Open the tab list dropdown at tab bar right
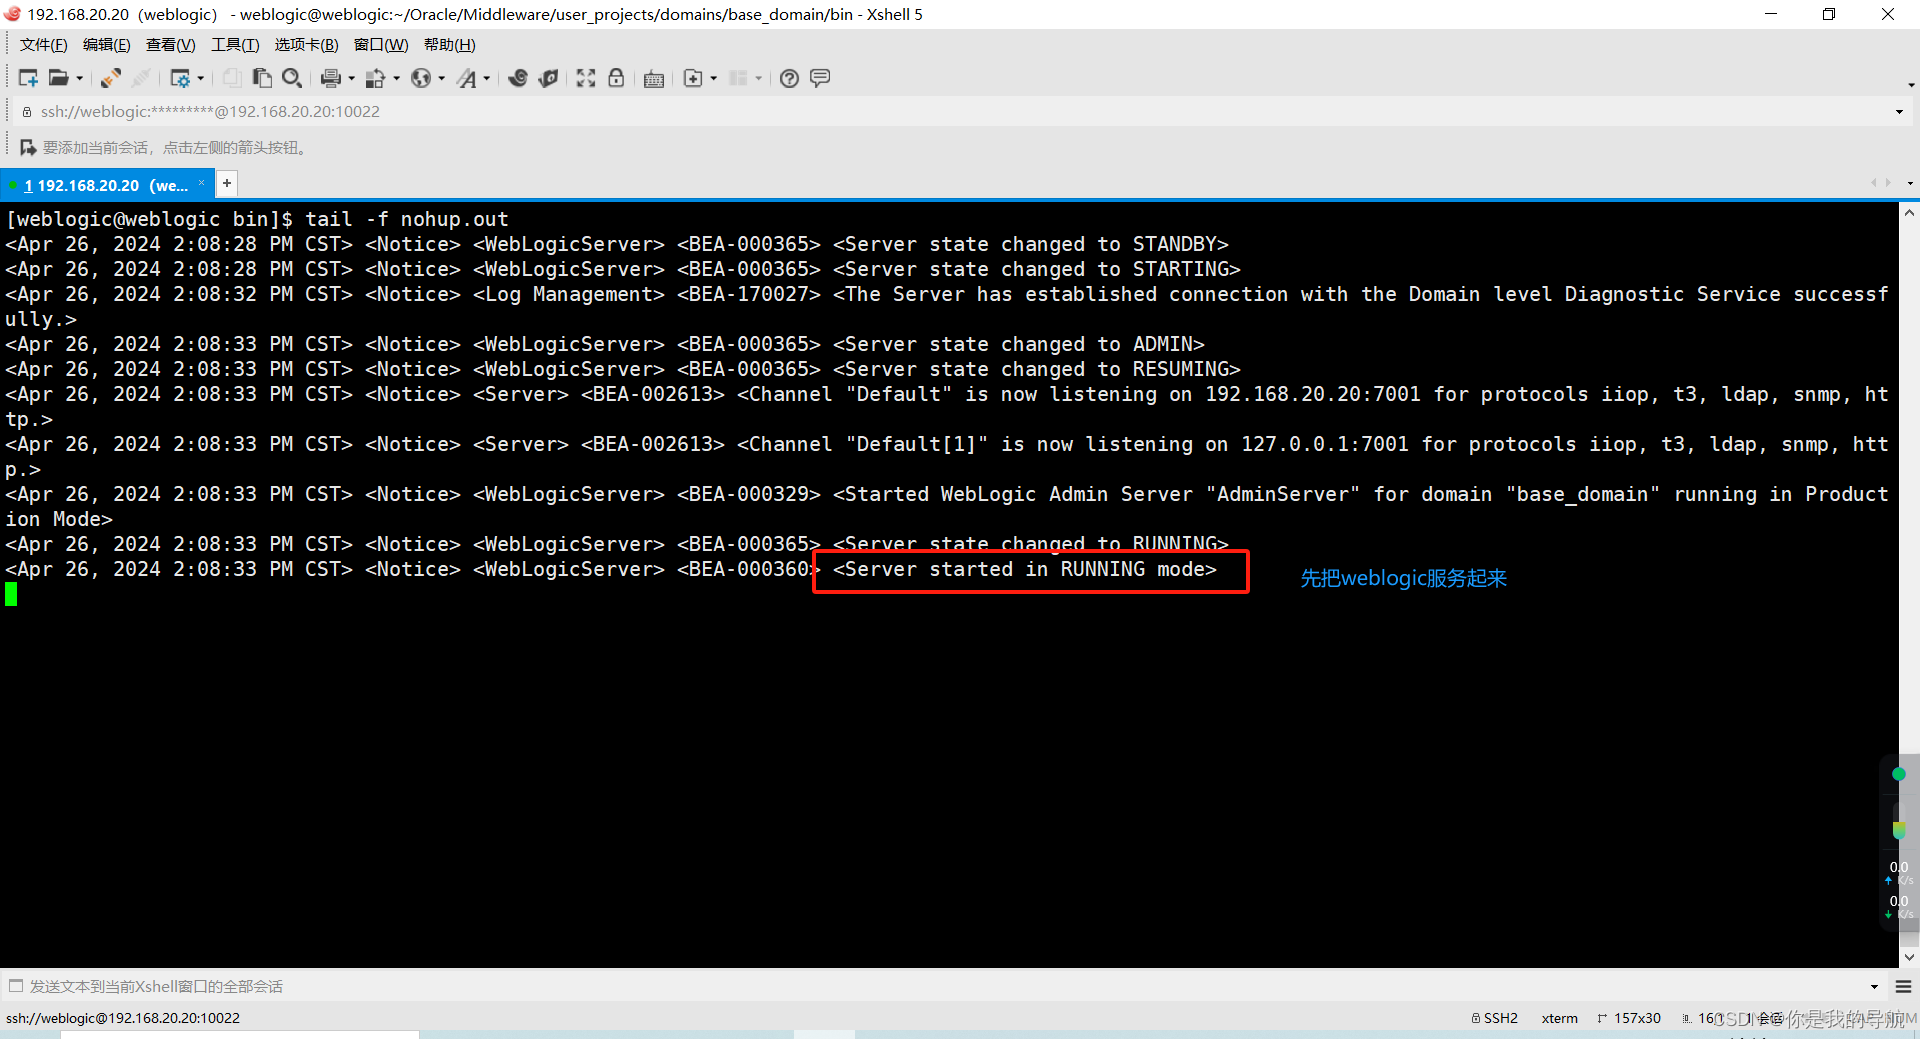This screenshot has height=1039, width=1920. click(x=1910, y=184)
